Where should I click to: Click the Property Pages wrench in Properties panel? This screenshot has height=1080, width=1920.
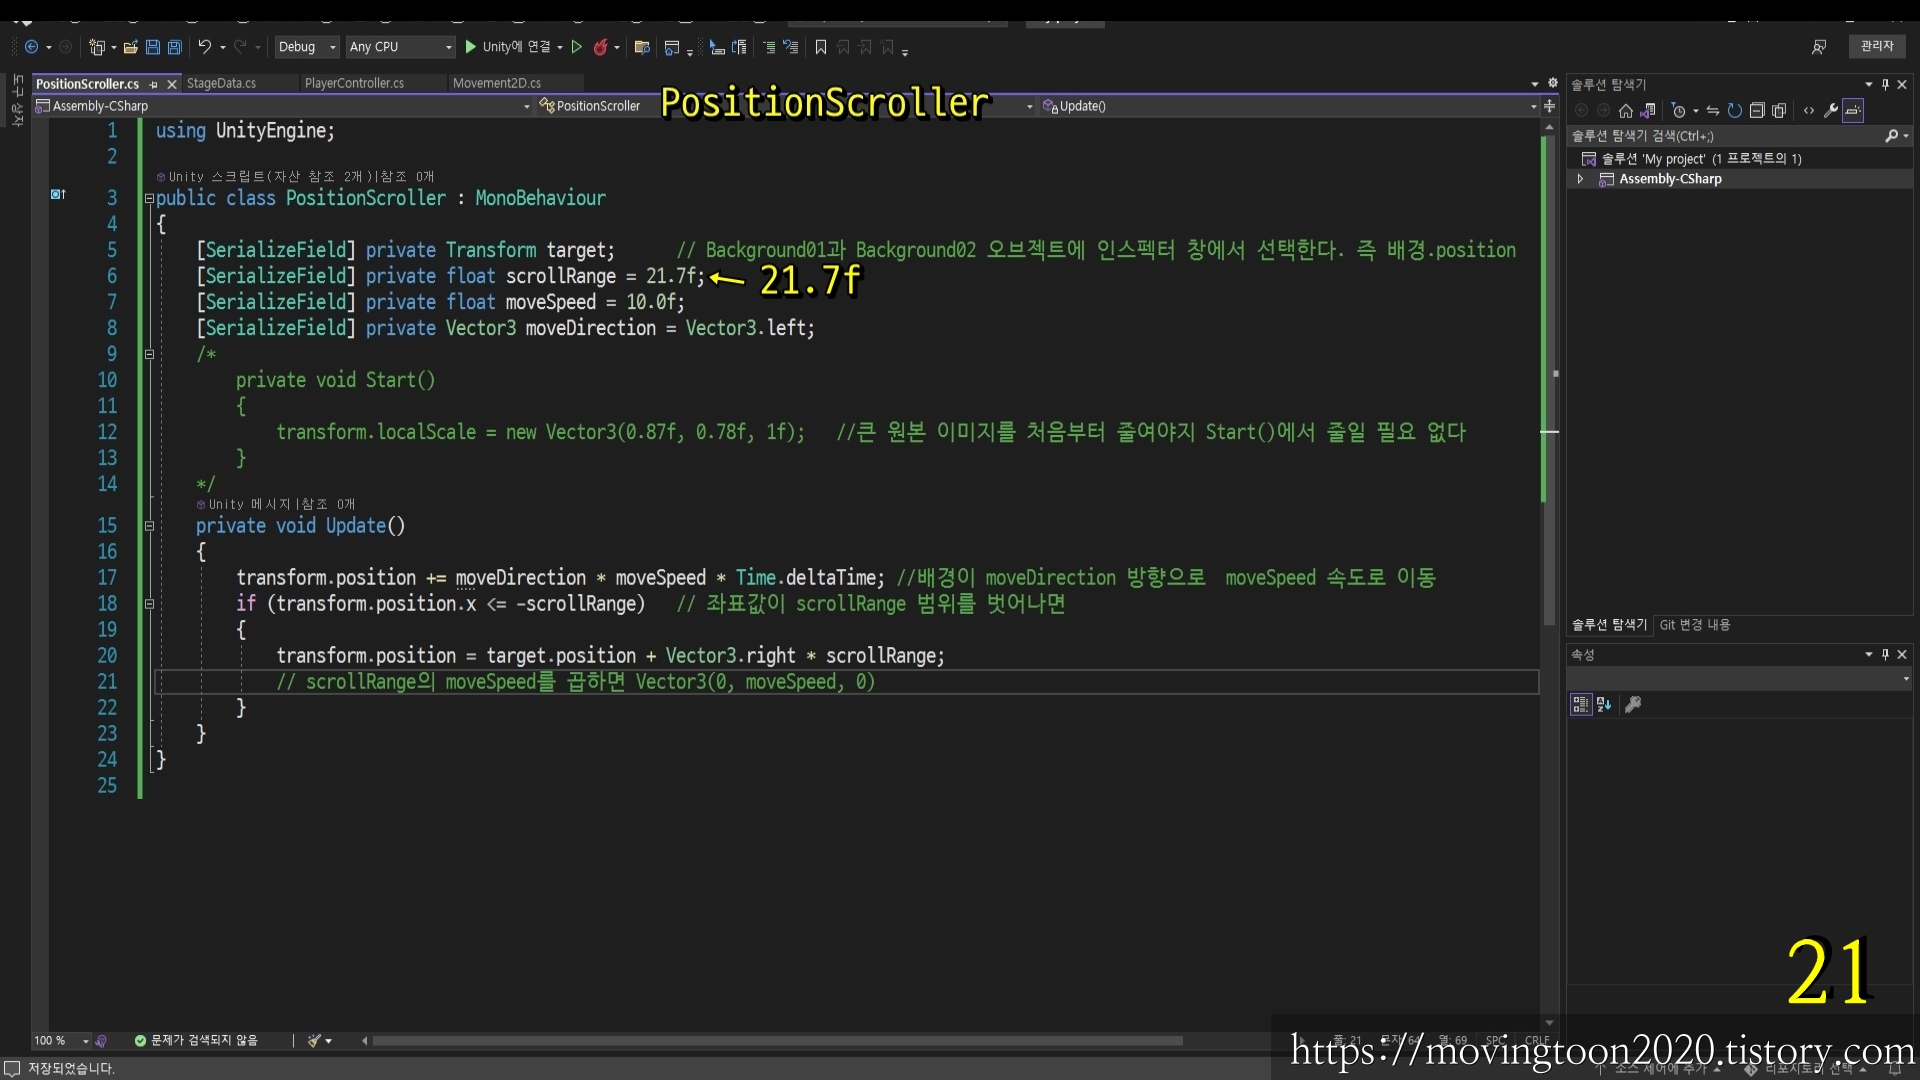point(1633,705)
